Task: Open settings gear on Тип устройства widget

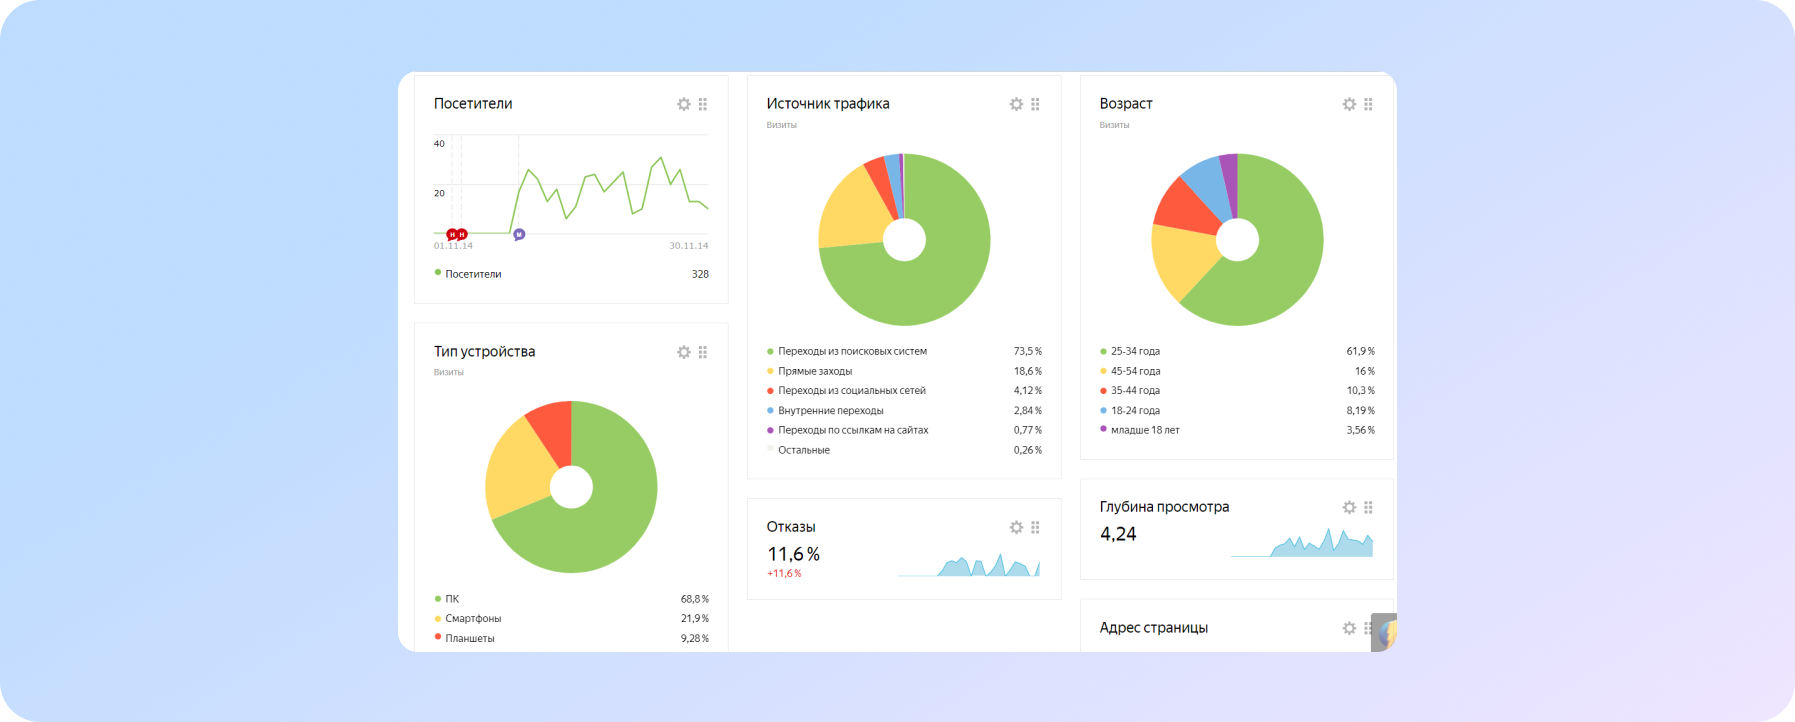Action: pyautogui.click(x=684, y=352)
